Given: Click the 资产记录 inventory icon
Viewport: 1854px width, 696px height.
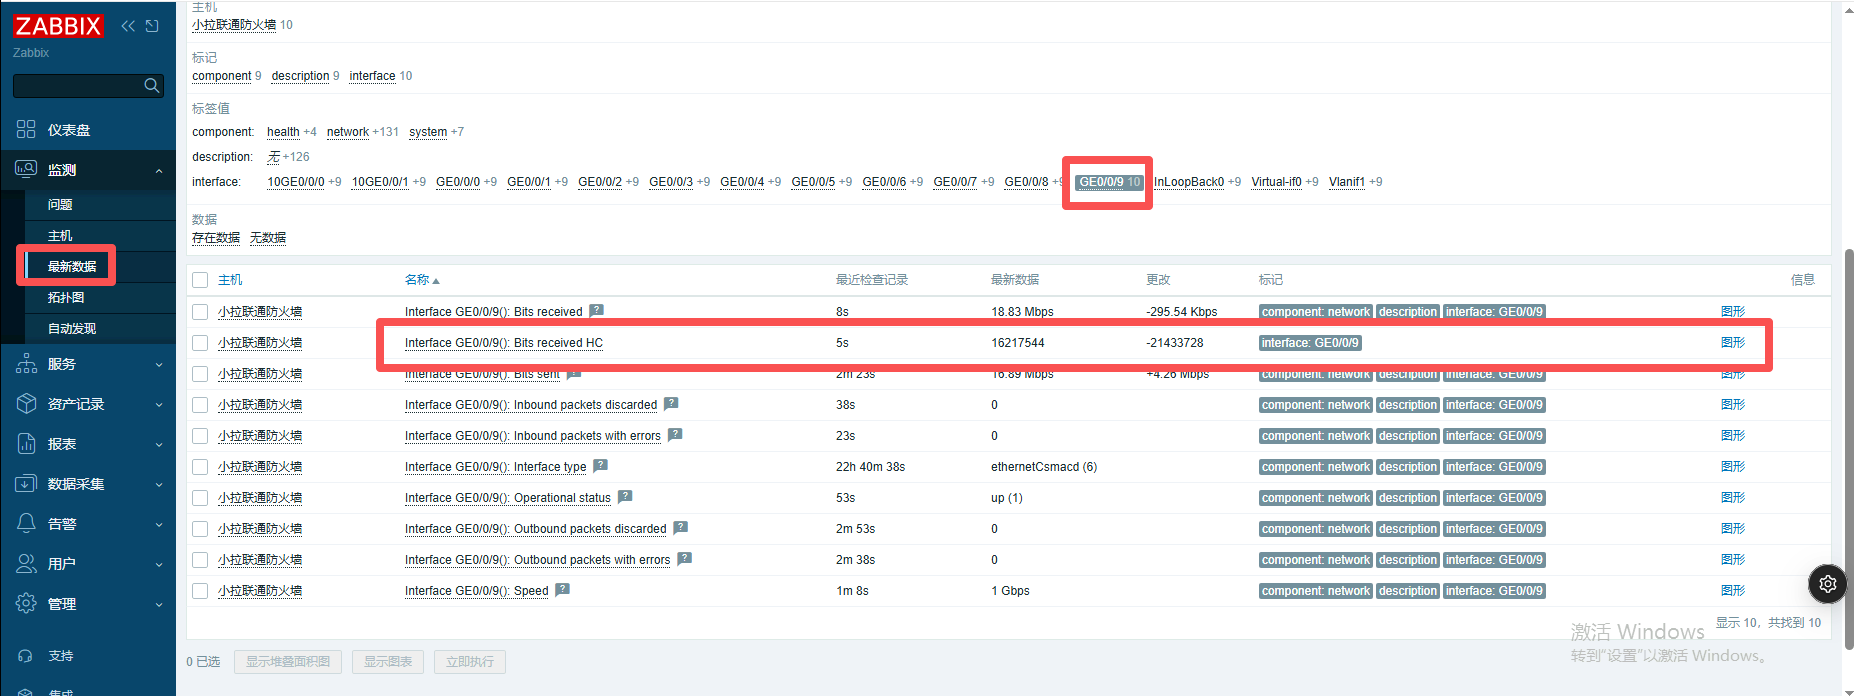Looking at the screenshot, I should pyautogui.click(x=26, y=404).
